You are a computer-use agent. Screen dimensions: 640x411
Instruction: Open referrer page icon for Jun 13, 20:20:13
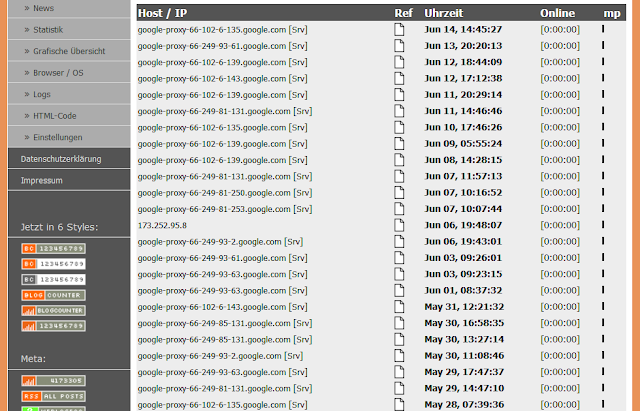point(399,46)
